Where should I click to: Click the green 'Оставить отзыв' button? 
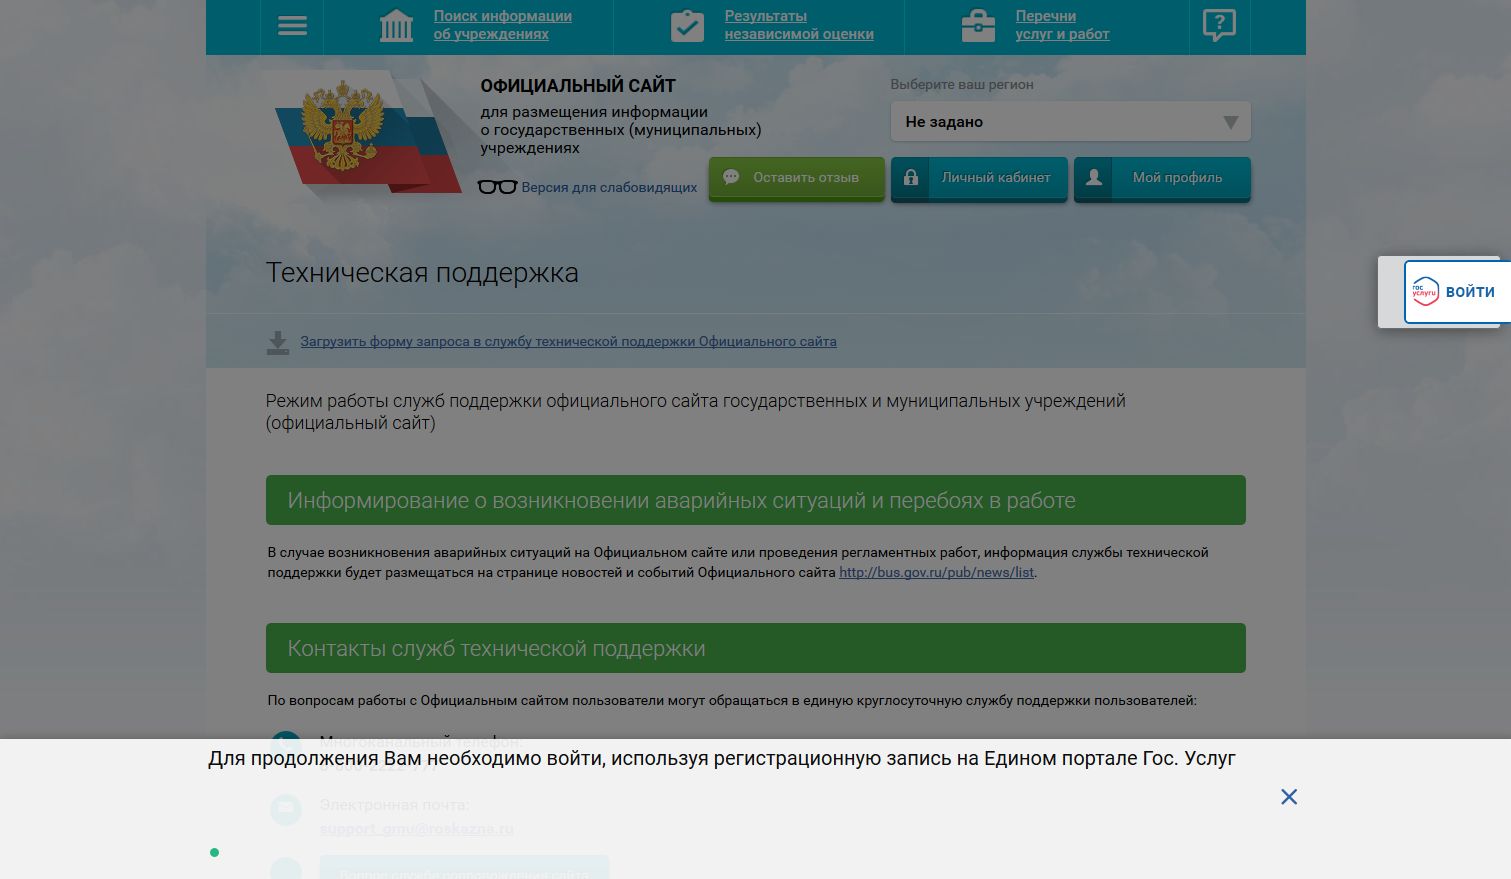[796, 178]
